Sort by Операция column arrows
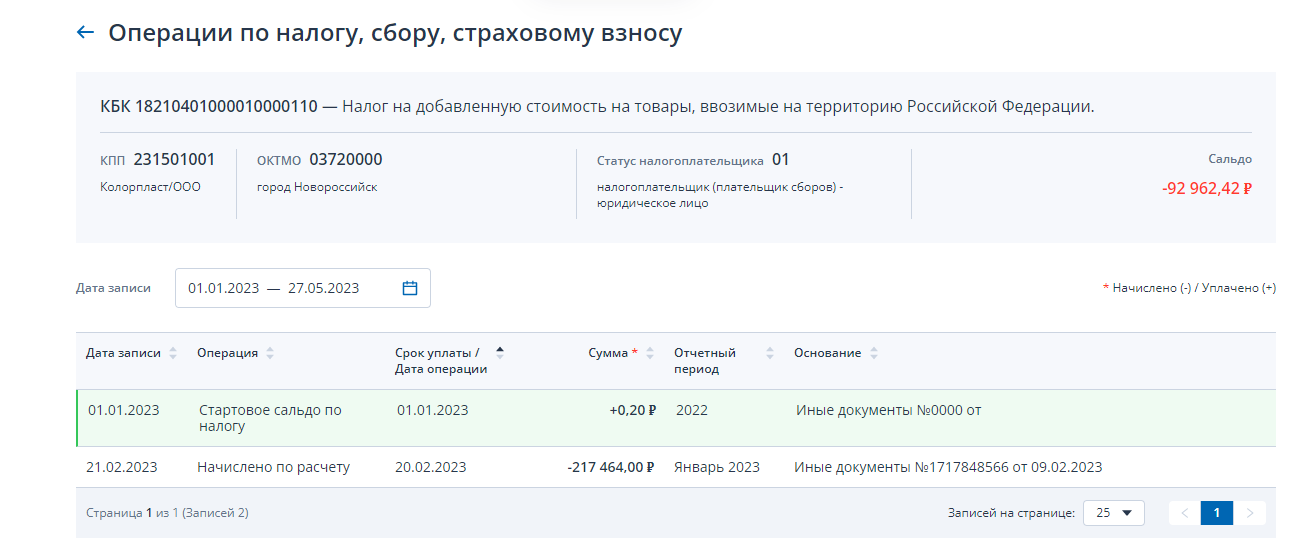The image size is (1306, 554). 270,353
